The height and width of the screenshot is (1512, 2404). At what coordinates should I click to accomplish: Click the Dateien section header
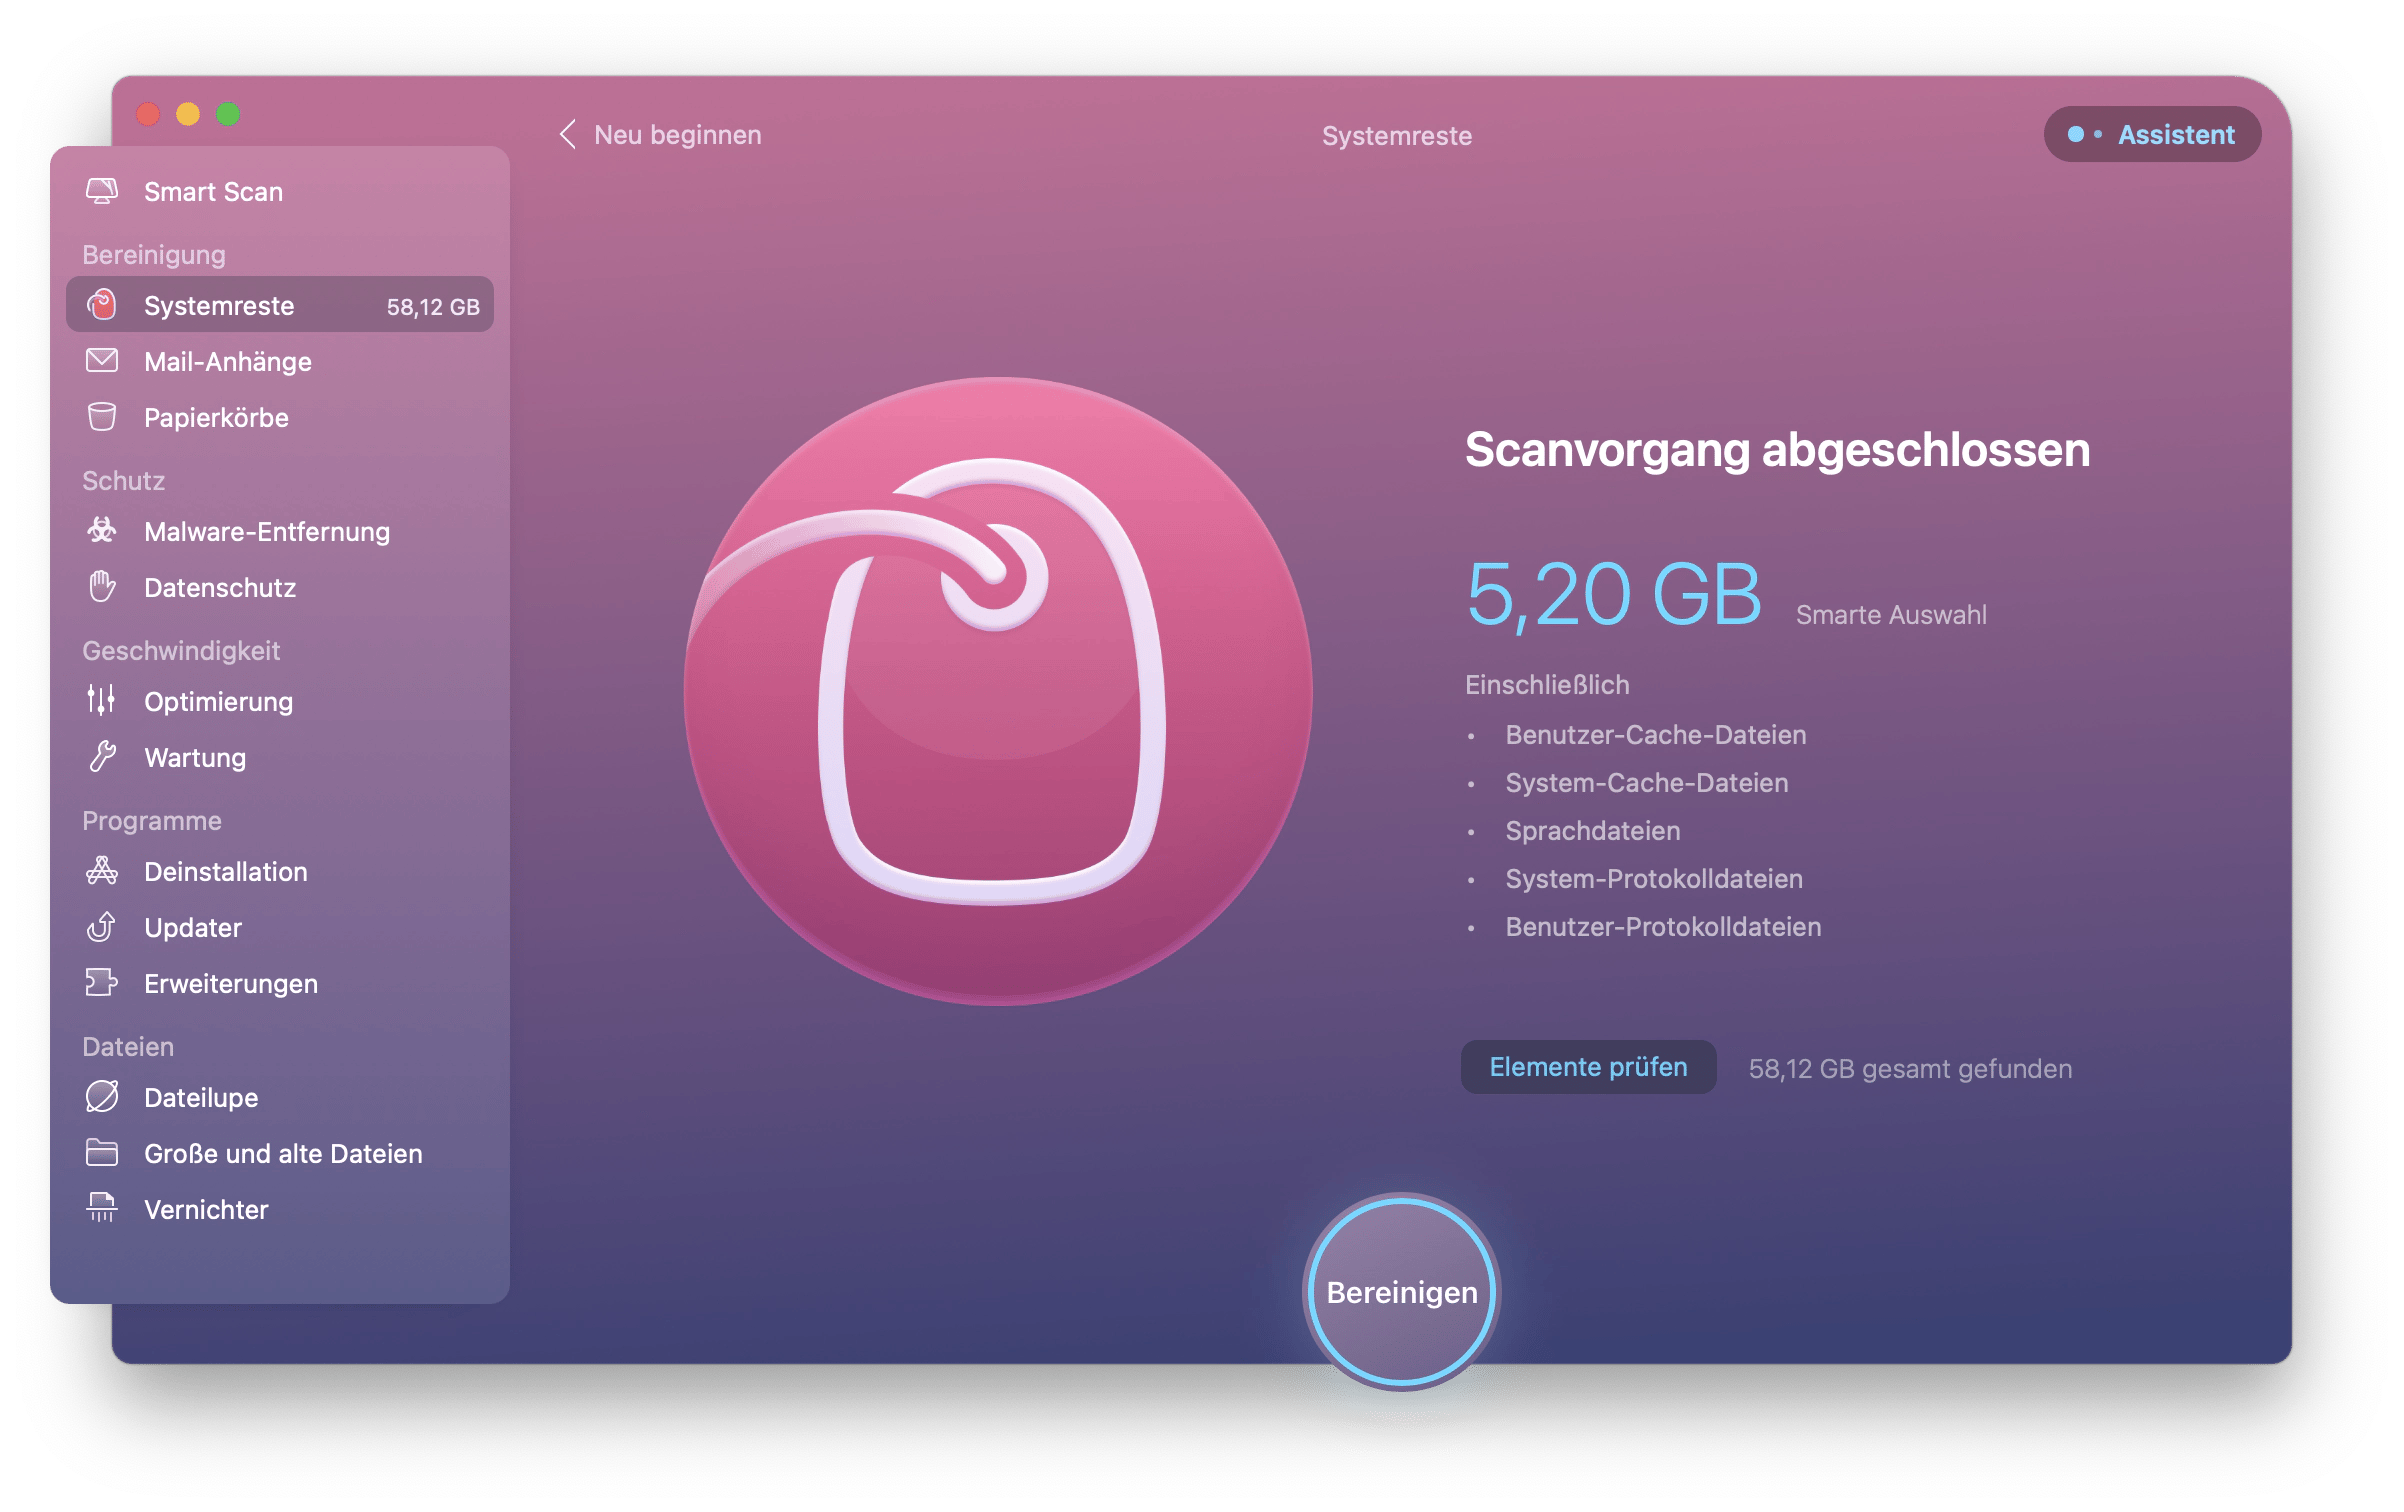pyautogui.click(x=128, y=1046)
